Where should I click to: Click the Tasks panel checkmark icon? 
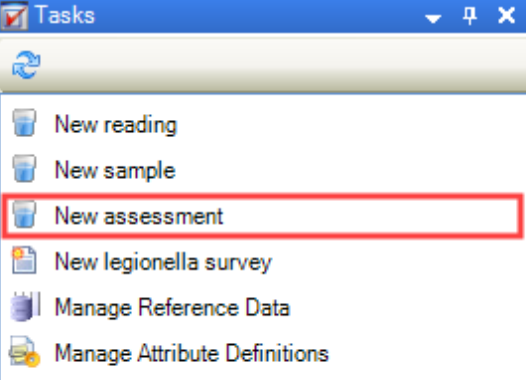point(14,16)
